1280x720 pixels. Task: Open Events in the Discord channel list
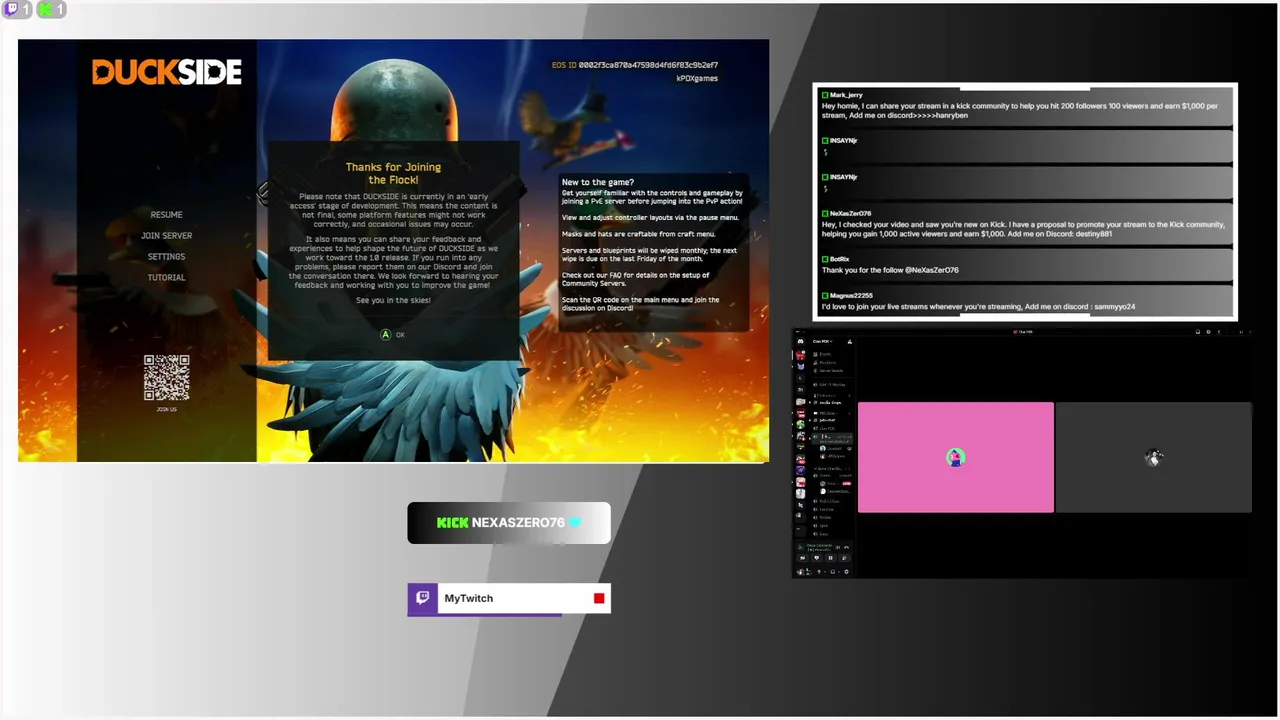coord(823,354)
